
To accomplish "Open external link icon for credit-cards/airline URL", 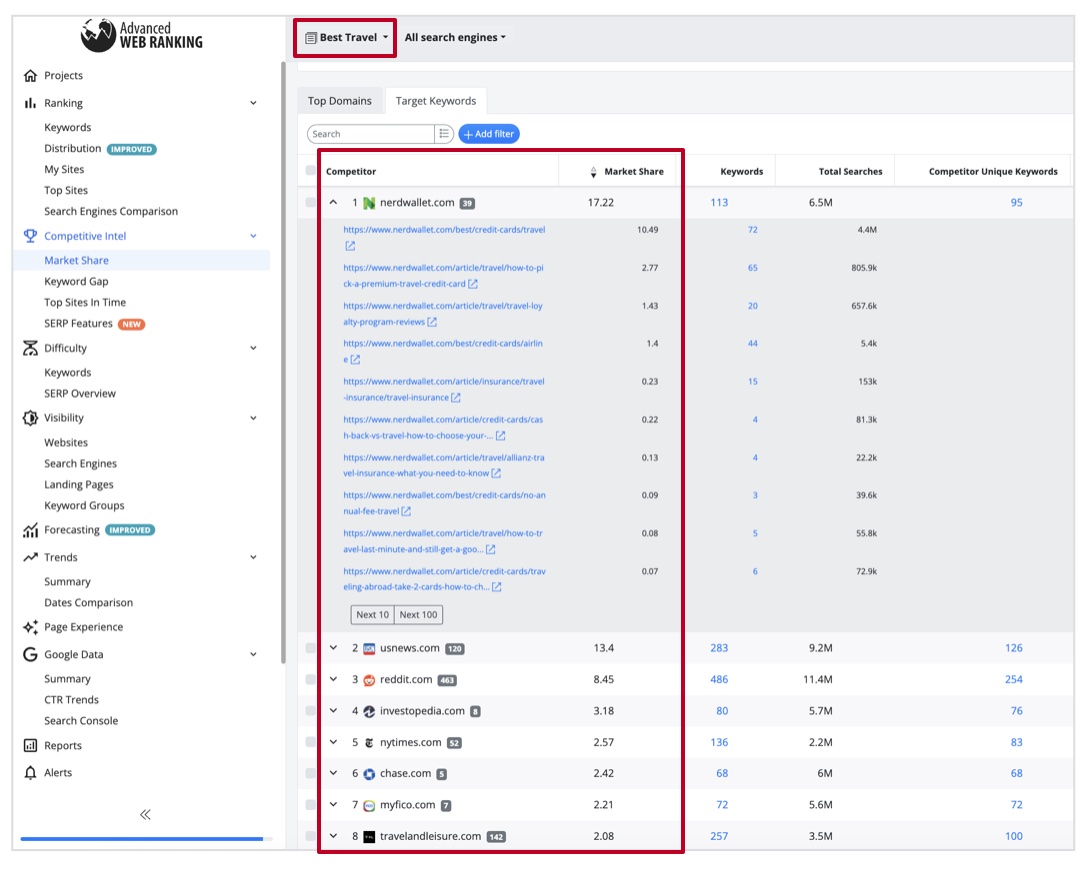I will pyautogui.click(x=355, y=359).
